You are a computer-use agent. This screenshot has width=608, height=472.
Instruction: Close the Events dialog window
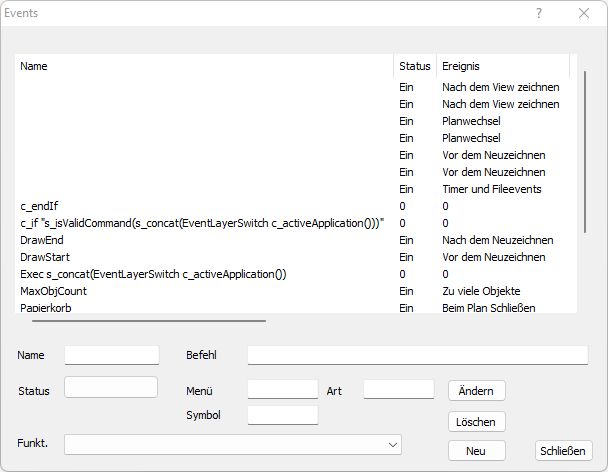(584, 14)
